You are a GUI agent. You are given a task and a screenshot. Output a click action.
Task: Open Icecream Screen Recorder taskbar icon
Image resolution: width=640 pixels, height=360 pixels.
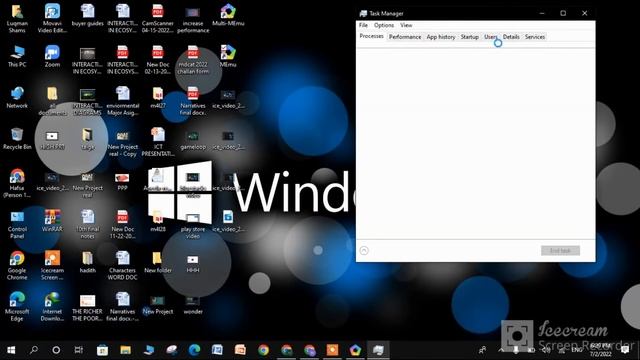pos(332,350)
